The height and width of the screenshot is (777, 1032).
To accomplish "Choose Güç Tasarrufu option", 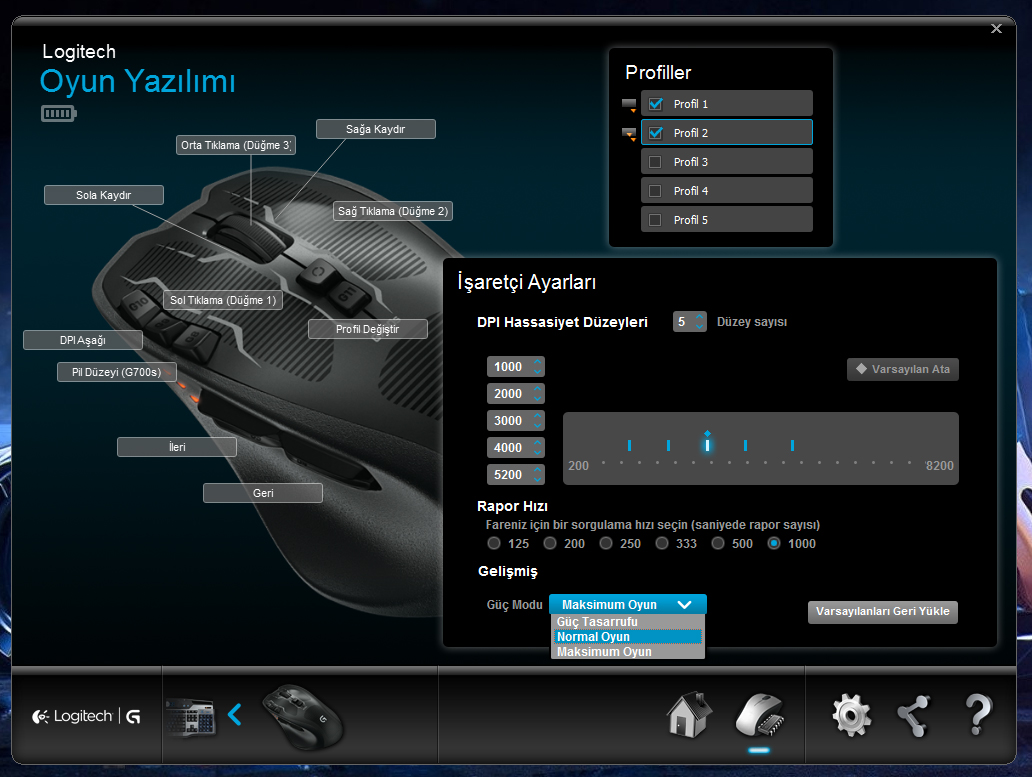I will 627,622.
